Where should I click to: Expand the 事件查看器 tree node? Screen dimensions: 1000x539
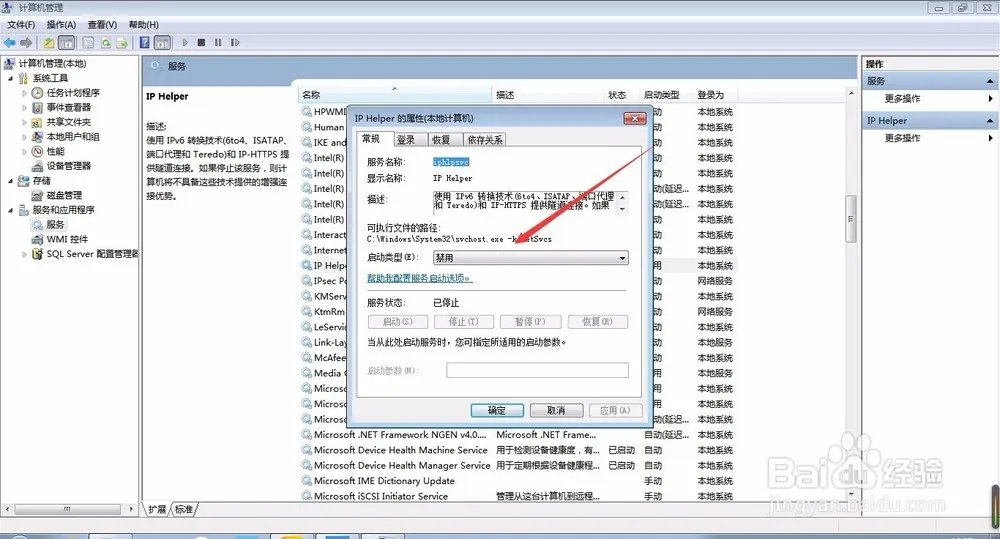pos(24,107)
